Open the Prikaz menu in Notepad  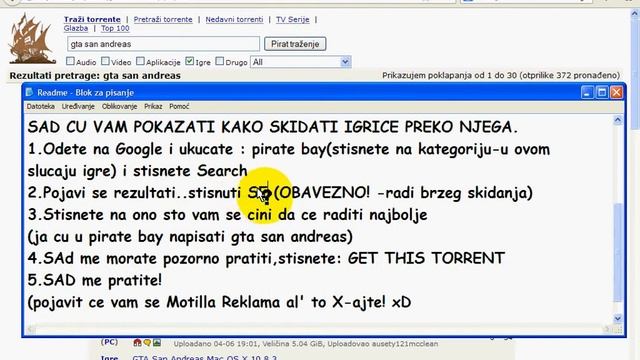153,106
